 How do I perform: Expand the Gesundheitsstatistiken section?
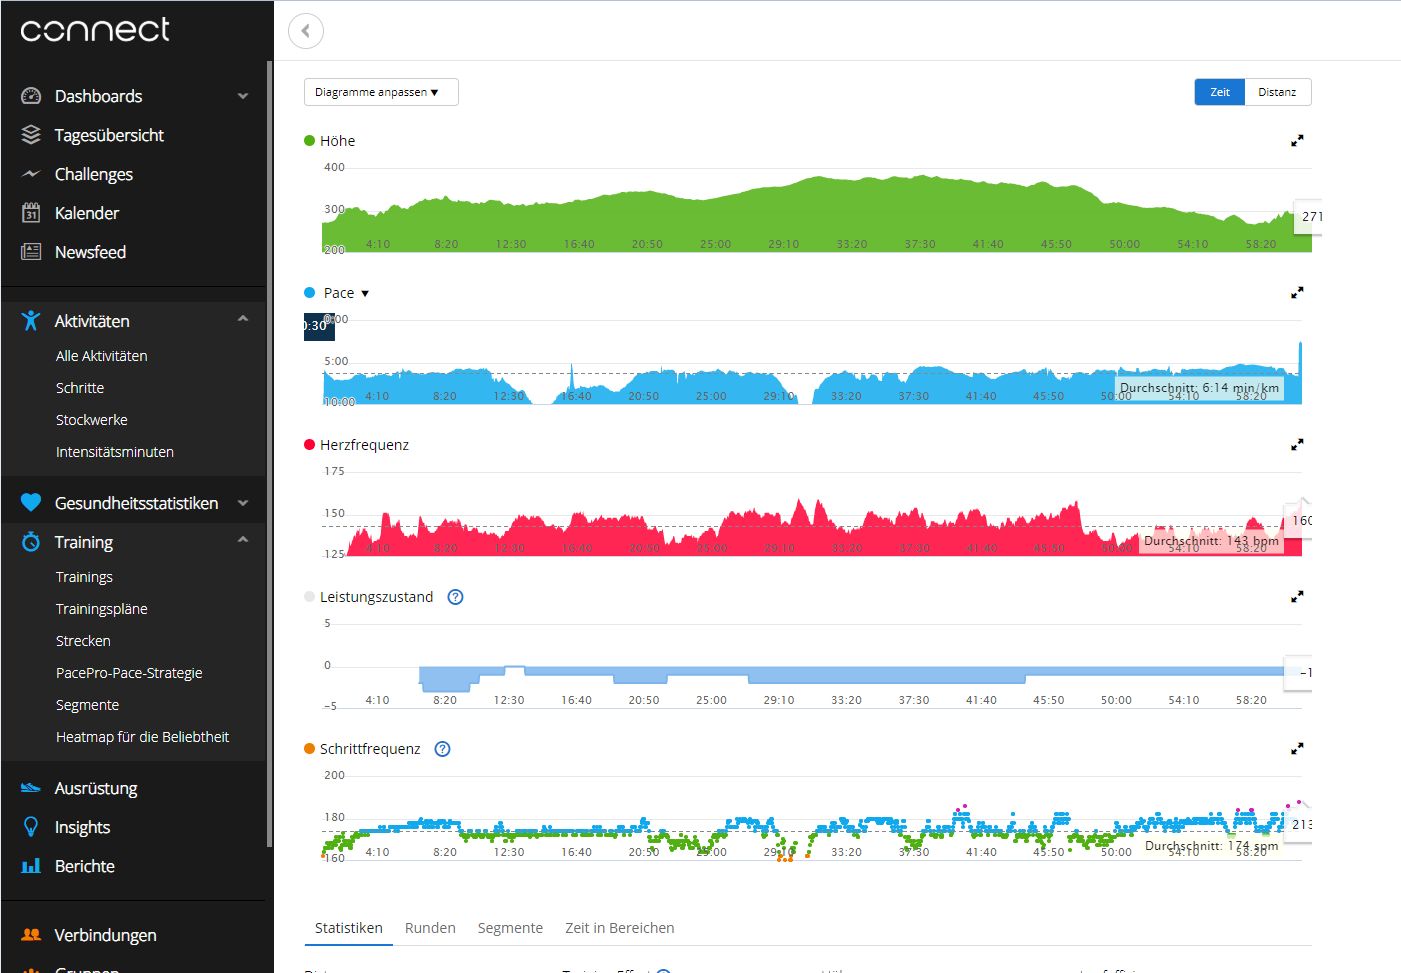click(242, 503)
